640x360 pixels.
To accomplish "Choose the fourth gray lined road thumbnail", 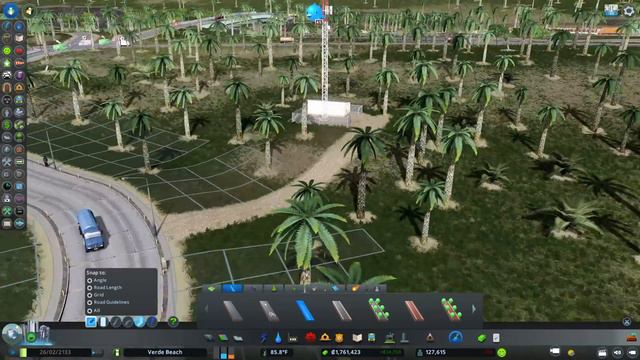I will pyautogui.click(x=342, y=310).
